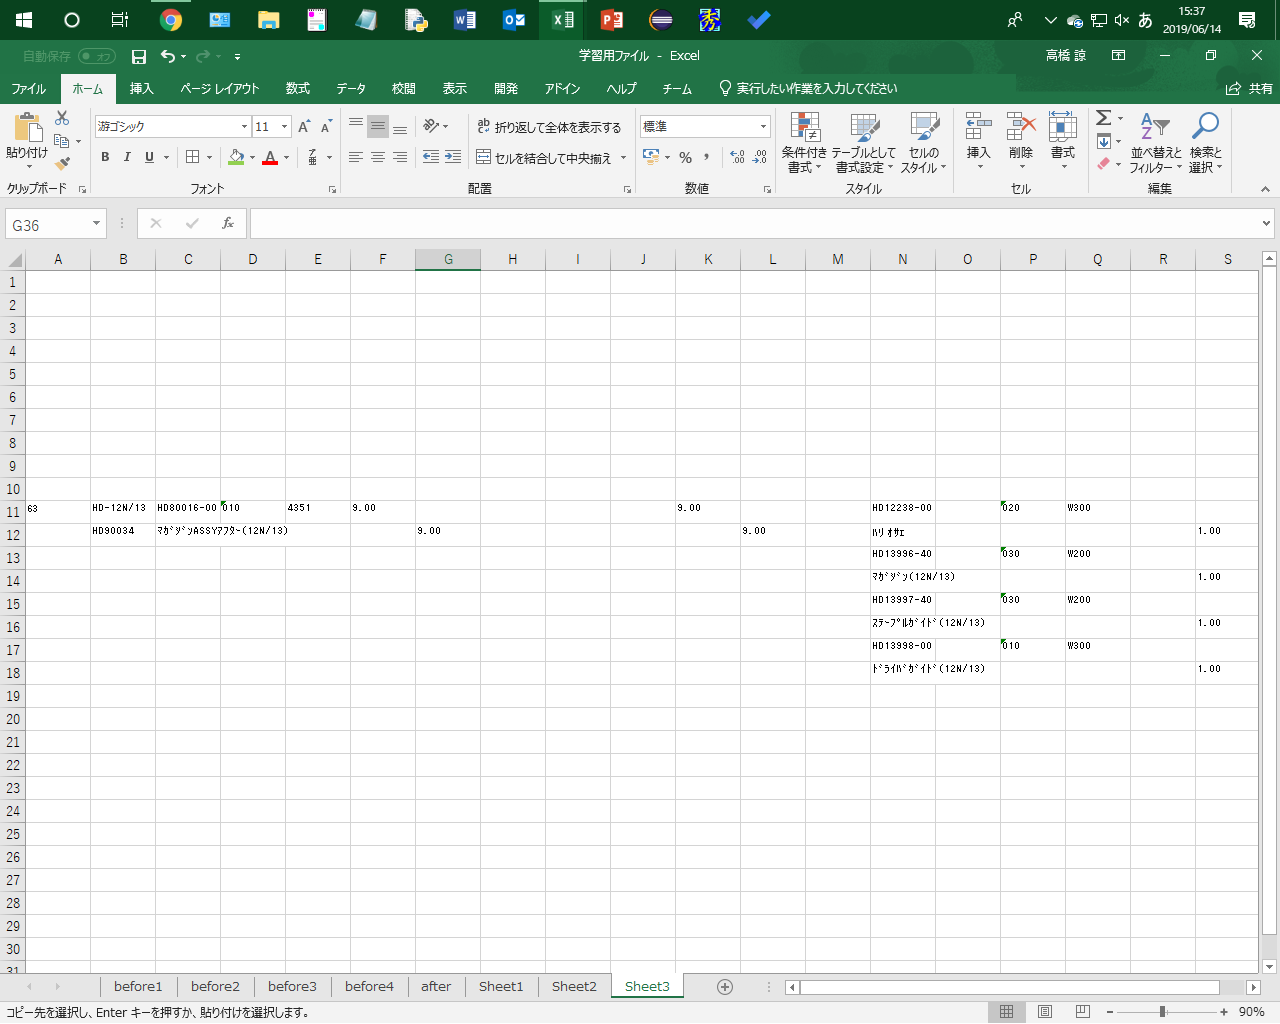The image size is (1280, 1024).
Task: Click the add new sheet plus icon
Action: (725, 987)
